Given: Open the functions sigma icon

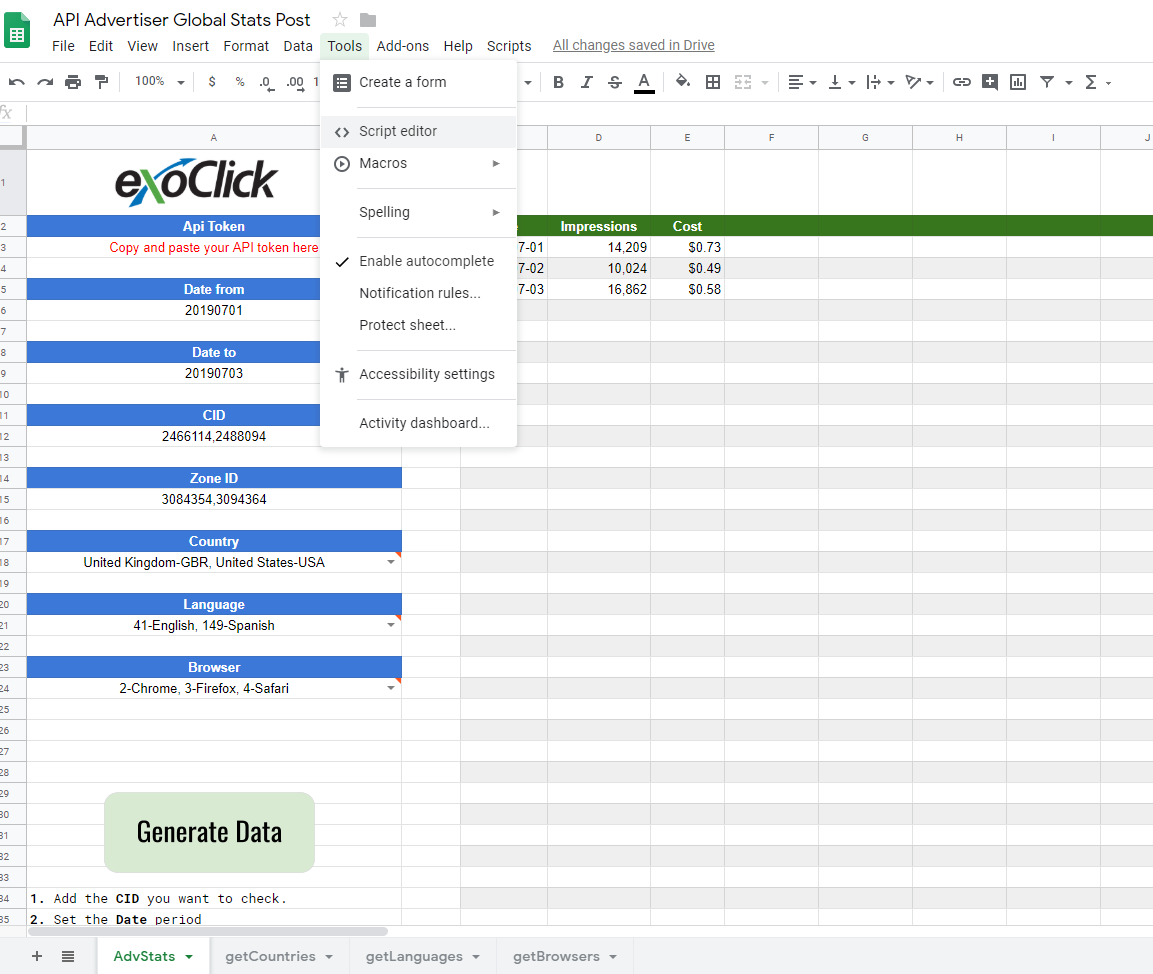Looking at the screenshot, I should click(1091, 82).
